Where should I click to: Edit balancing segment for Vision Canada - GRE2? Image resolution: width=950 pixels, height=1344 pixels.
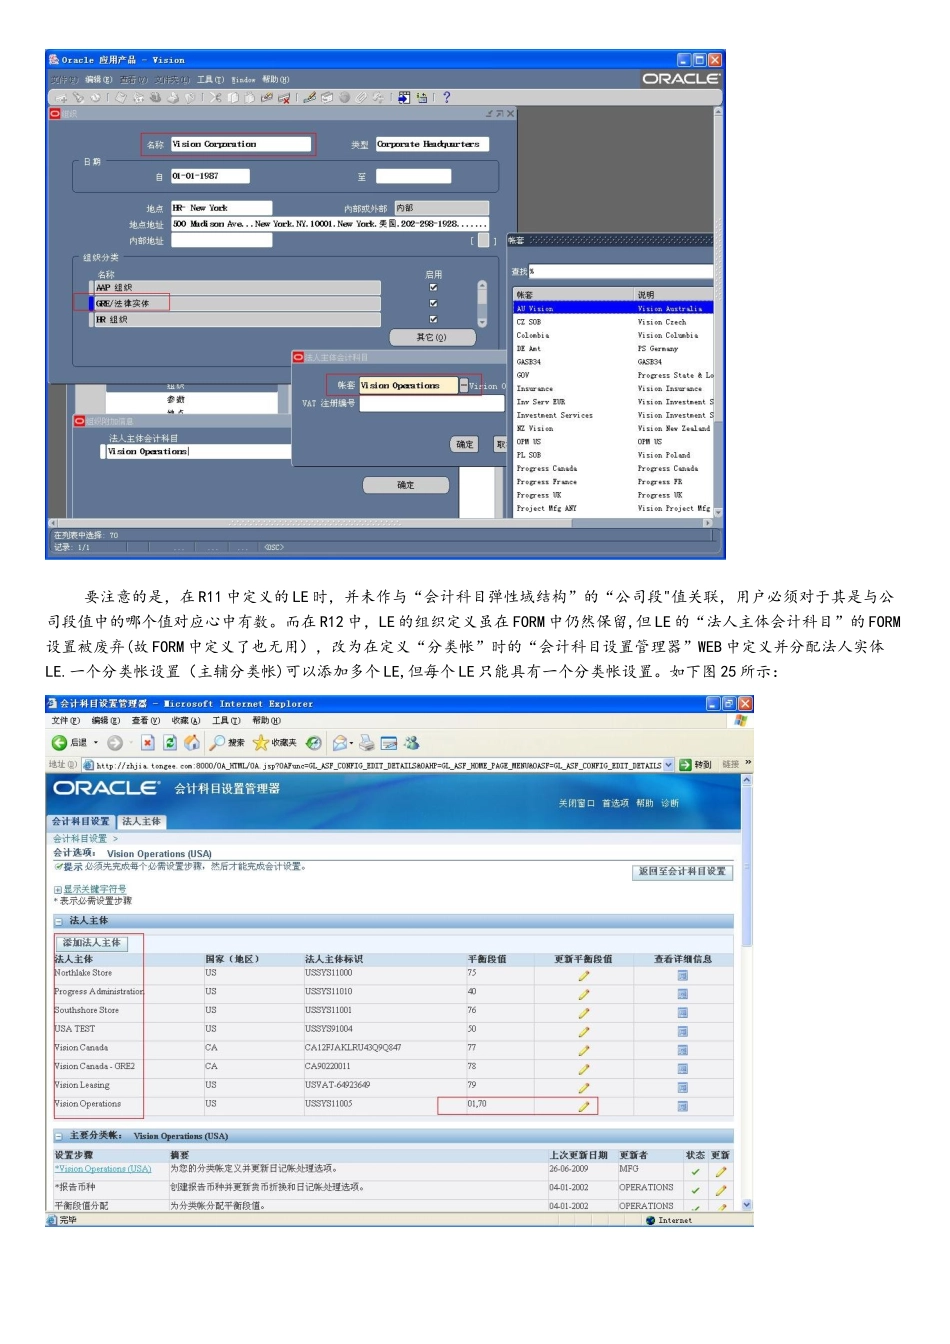click(x=584, y=1069)
